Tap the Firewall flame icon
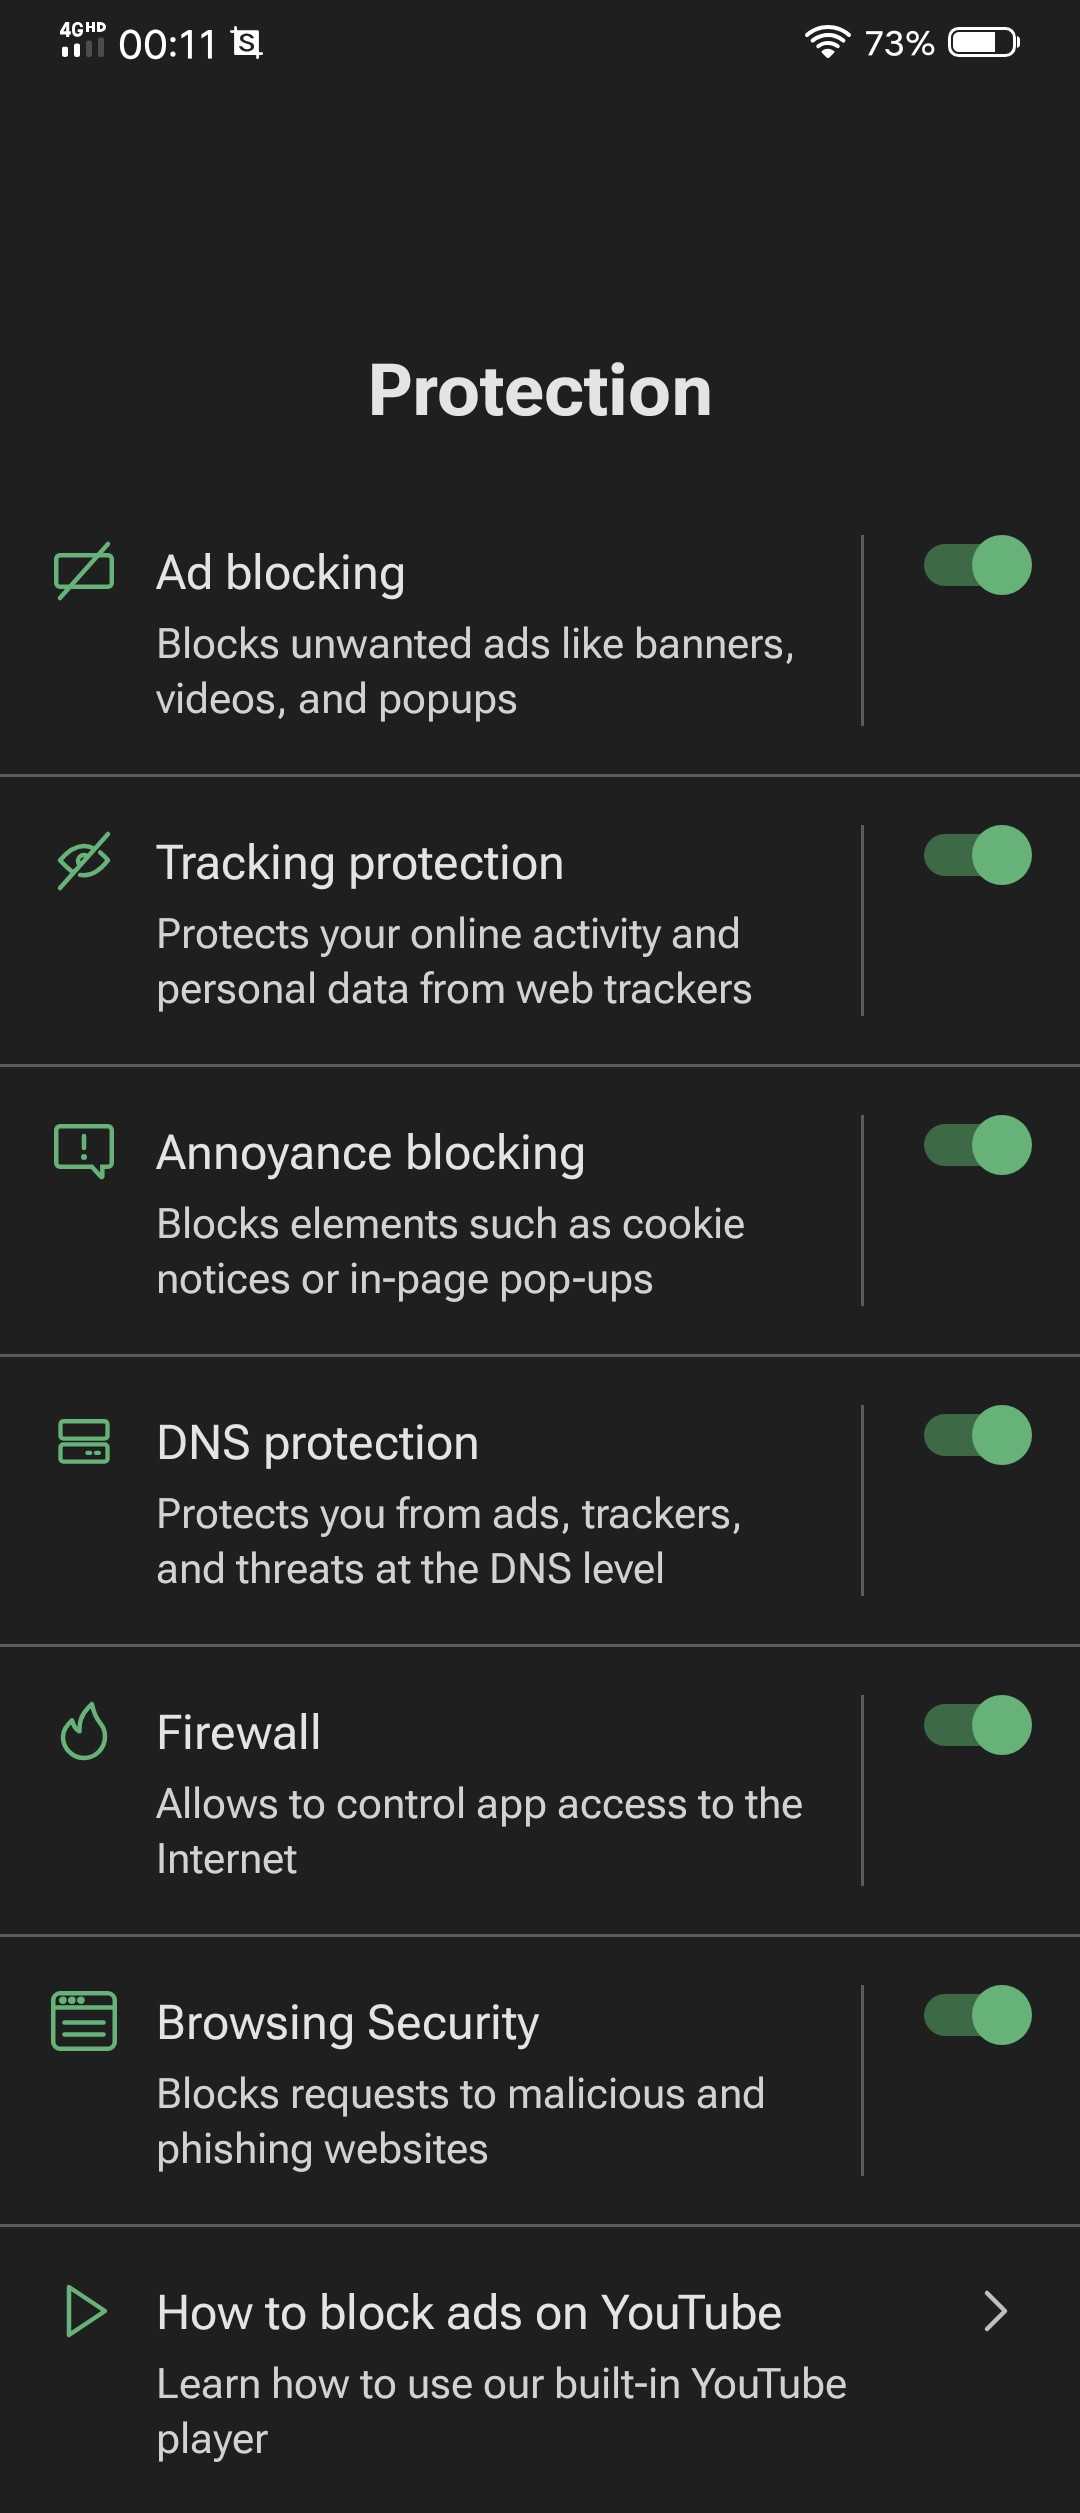The width and height of the screenshot is (1080, 2513). [84, 1731]
